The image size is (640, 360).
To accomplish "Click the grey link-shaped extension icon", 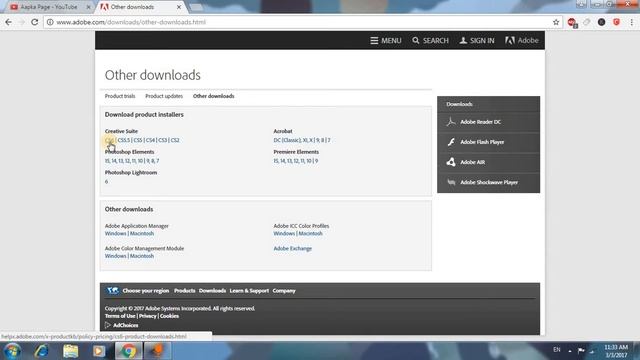I will (587, 22).
